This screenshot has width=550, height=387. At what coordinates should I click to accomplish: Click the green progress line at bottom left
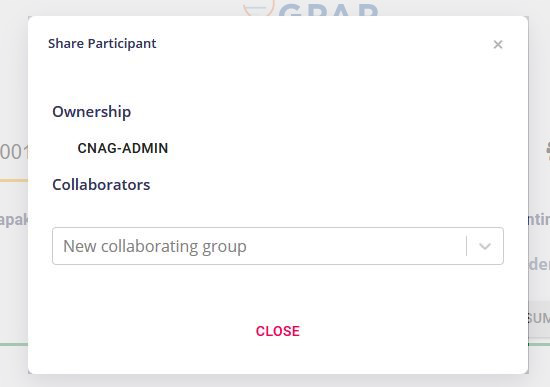14,345
